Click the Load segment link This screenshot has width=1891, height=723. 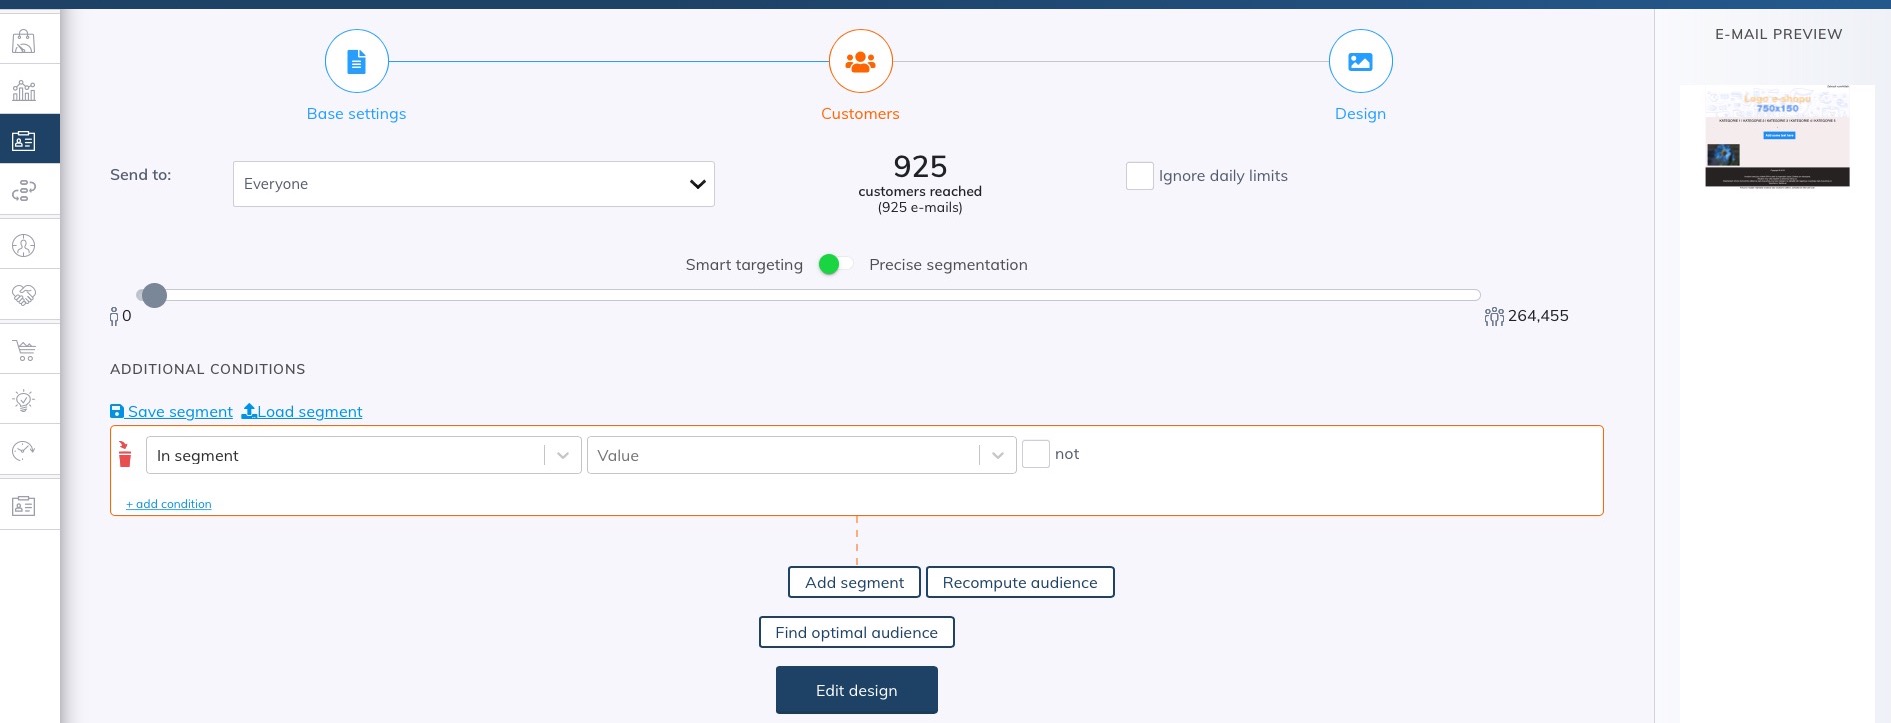point(302,412)
